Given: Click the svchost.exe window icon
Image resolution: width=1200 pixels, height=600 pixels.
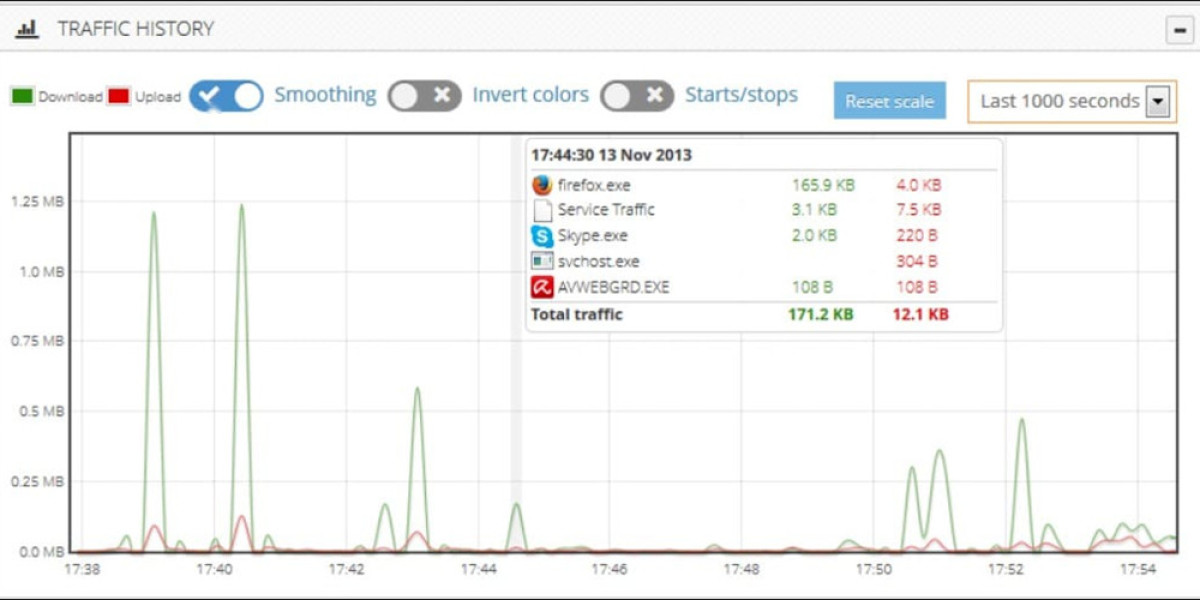Looking at the screenshot, I should click(542, 262).
